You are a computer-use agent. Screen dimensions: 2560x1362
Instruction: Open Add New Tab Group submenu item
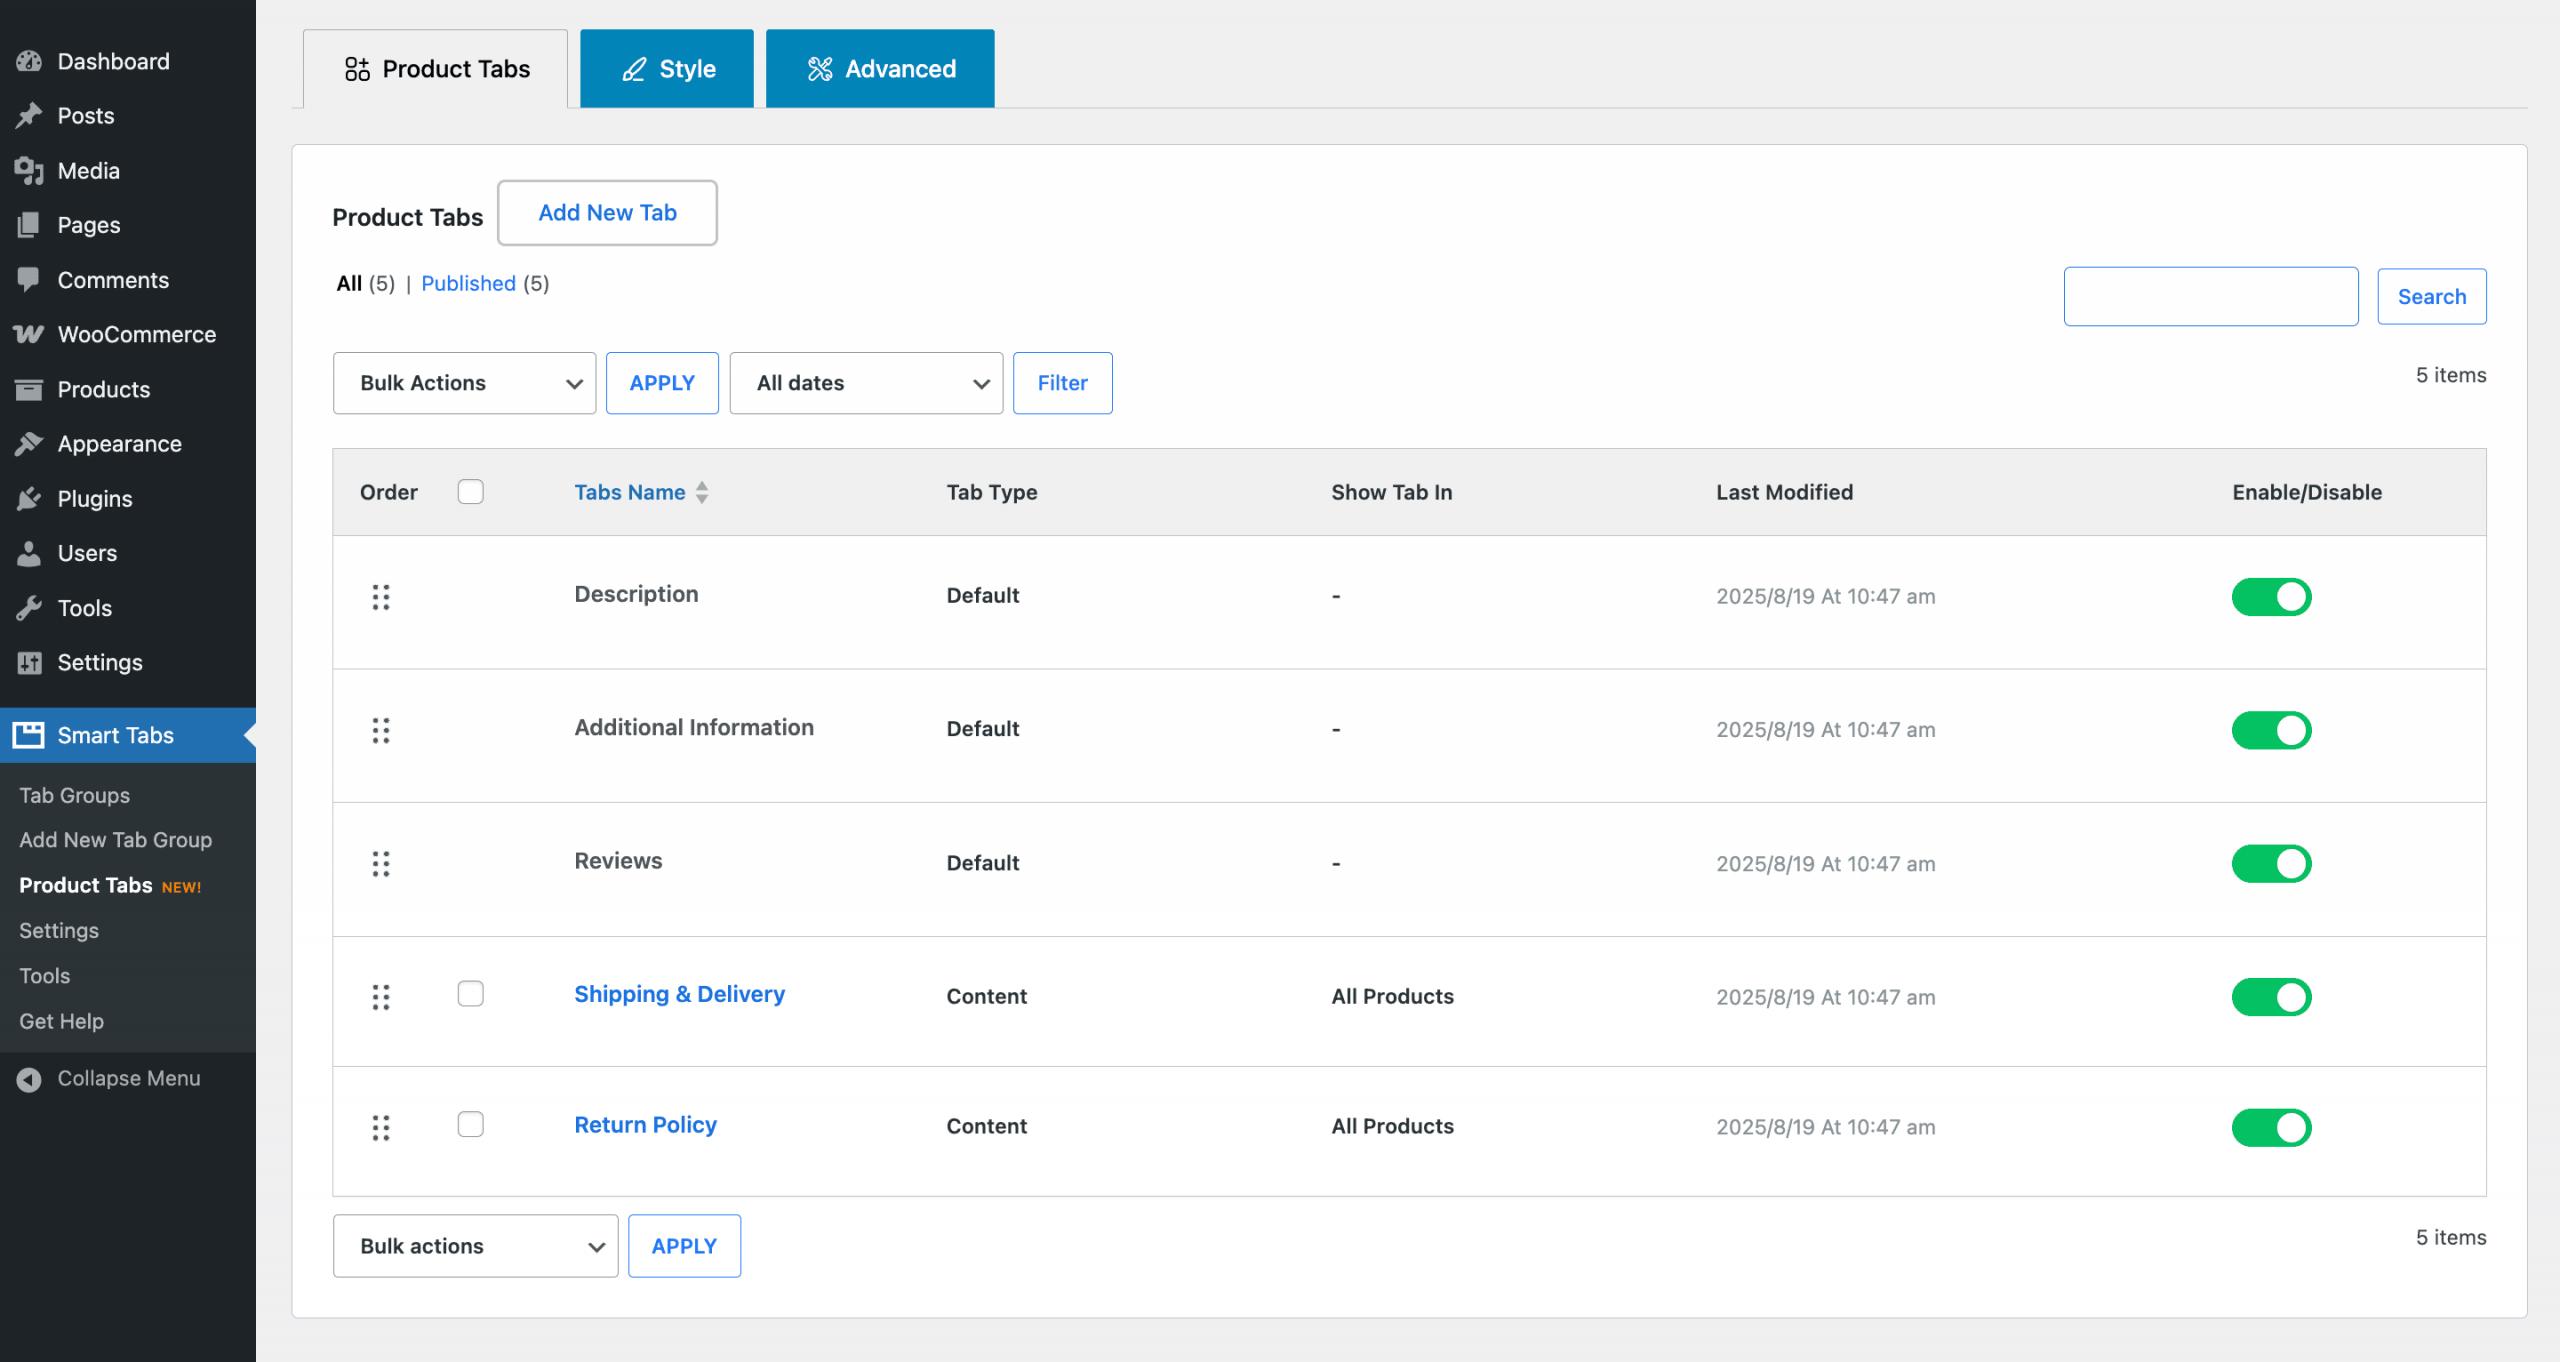pyautogui.click(x=116, y=840)
